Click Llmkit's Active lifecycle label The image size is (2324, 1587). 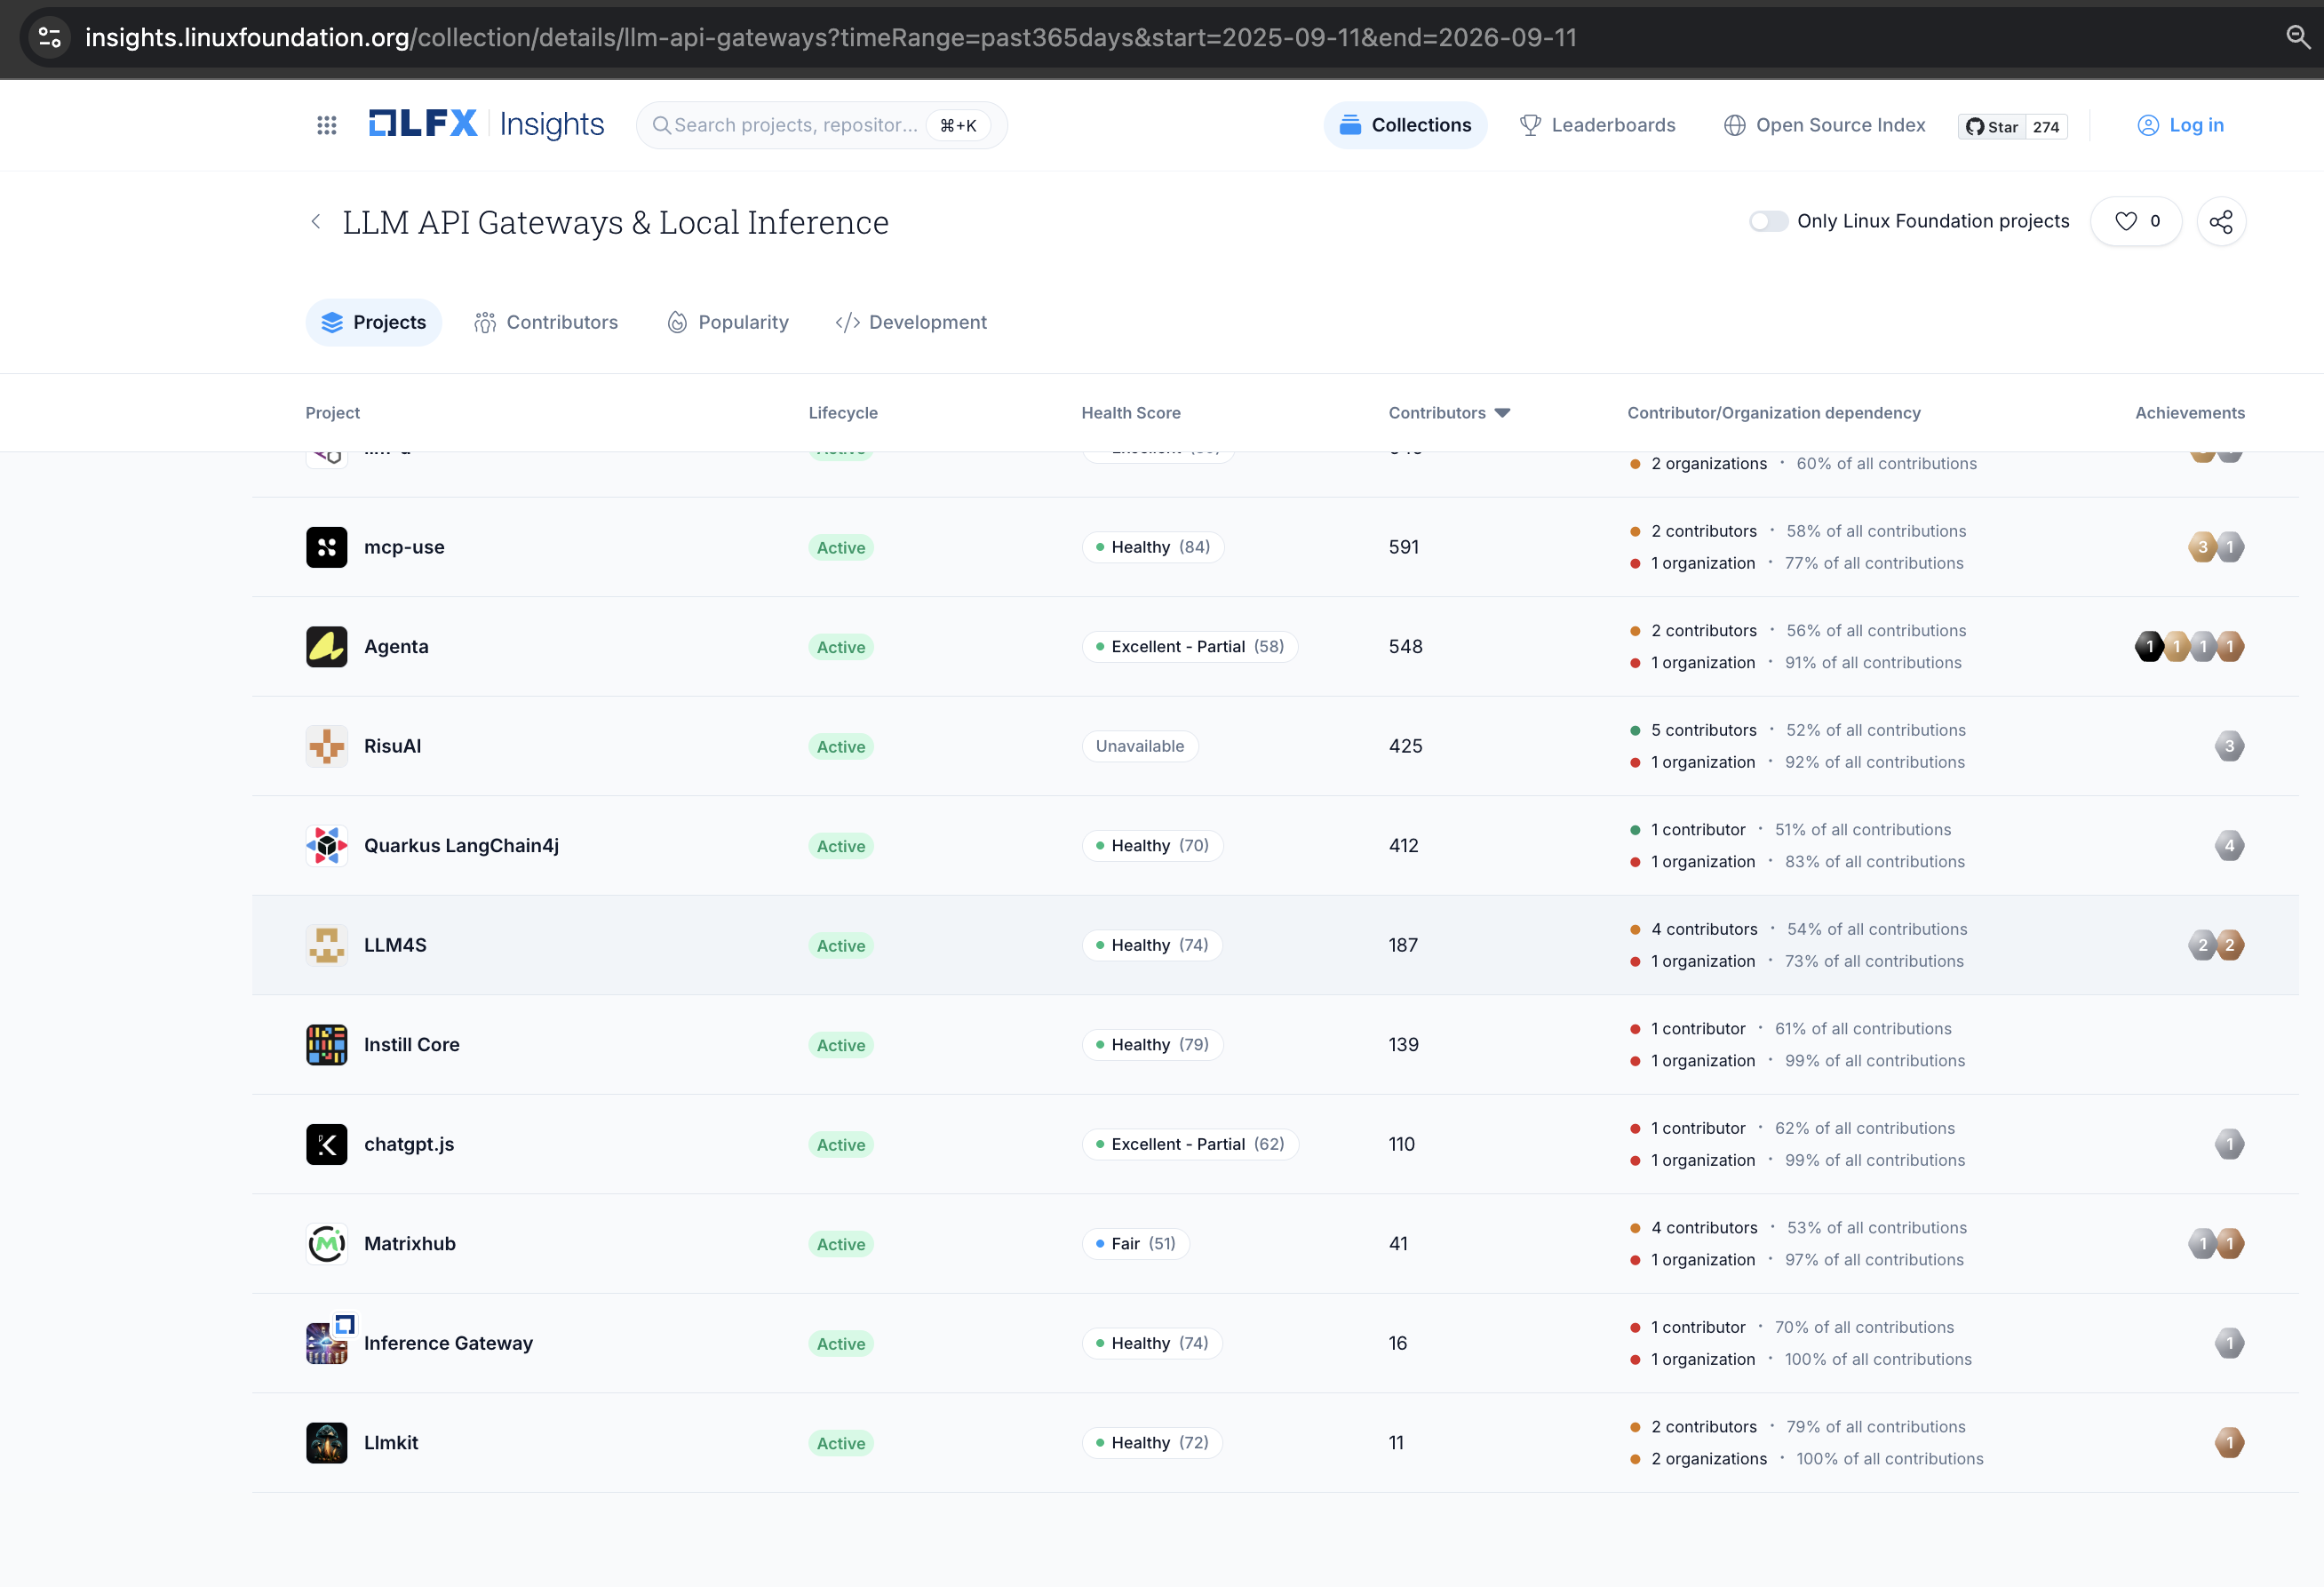pyautogui.click(x=840, y=1443)
